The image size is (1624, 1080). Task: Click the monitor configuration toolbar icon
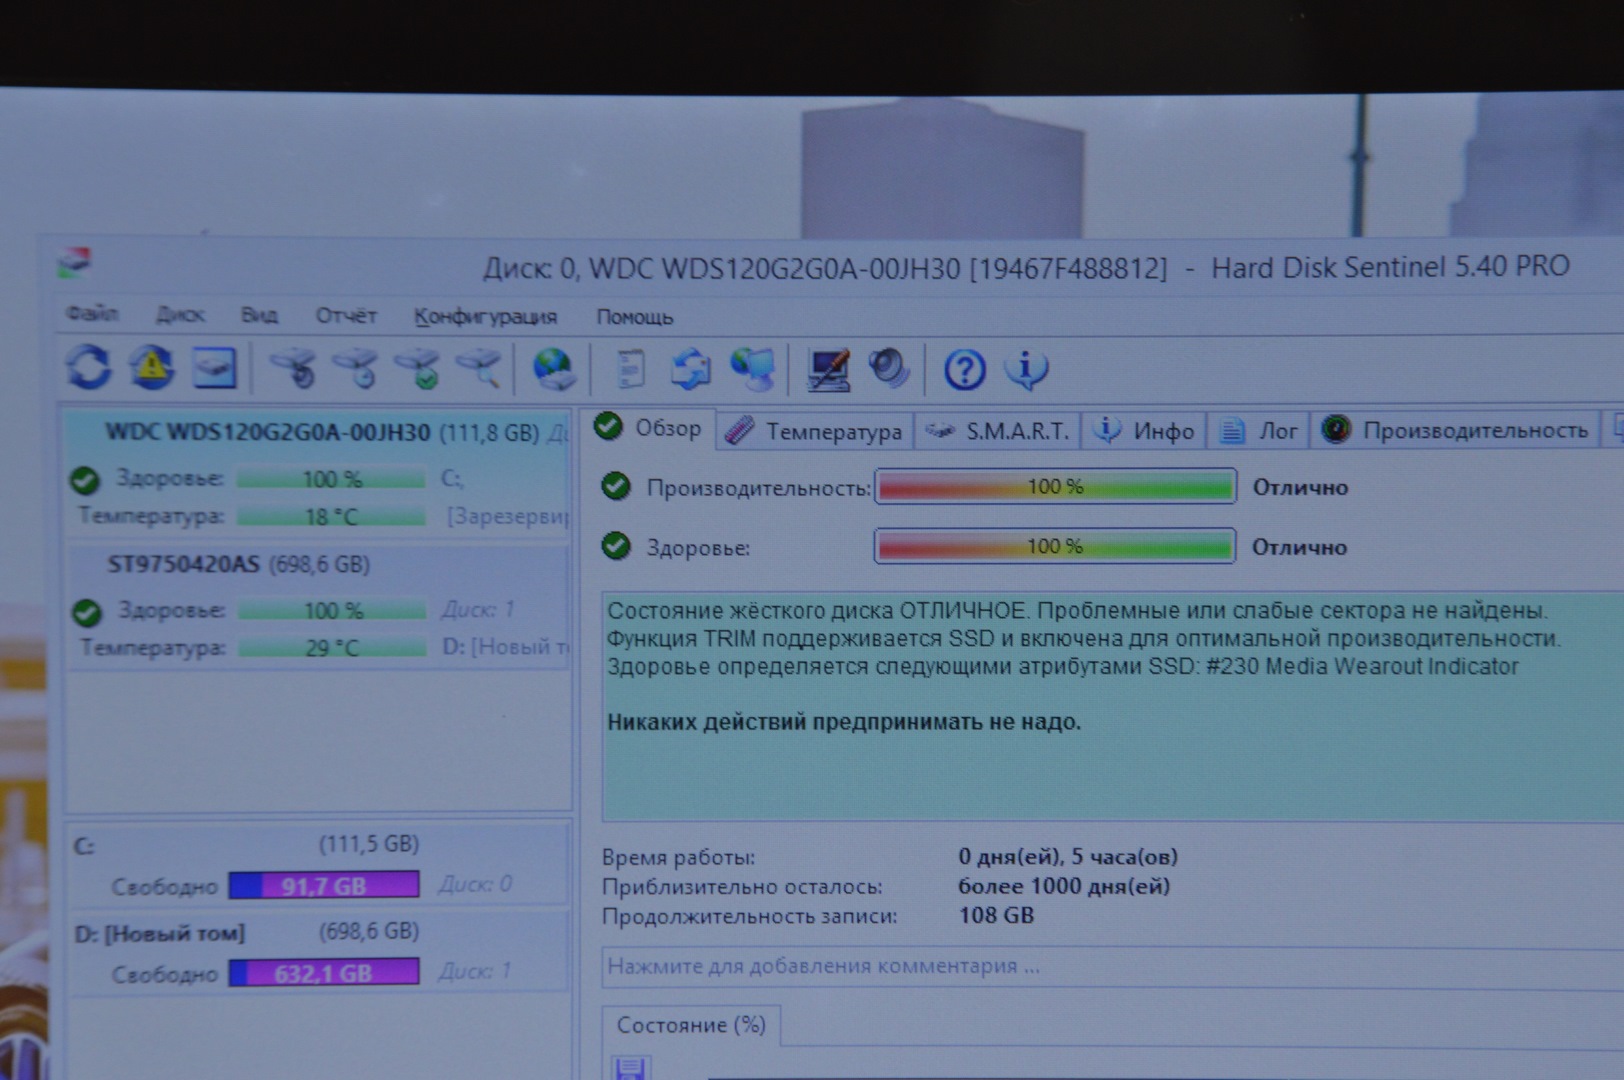pos(829,370)
